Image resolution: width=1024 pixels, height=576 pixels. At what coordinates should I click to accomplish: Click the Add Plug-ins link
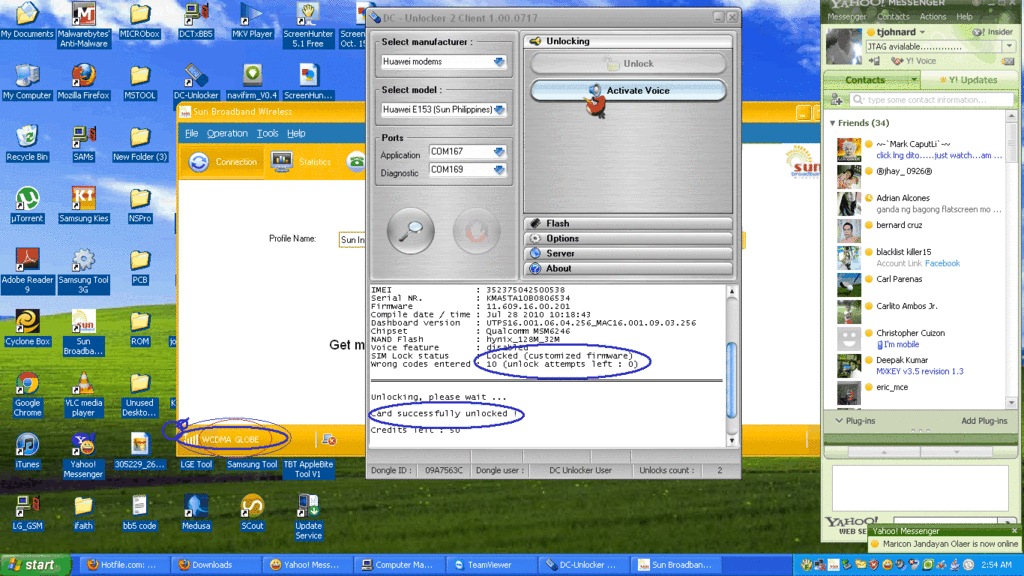[x=984, y=421]
